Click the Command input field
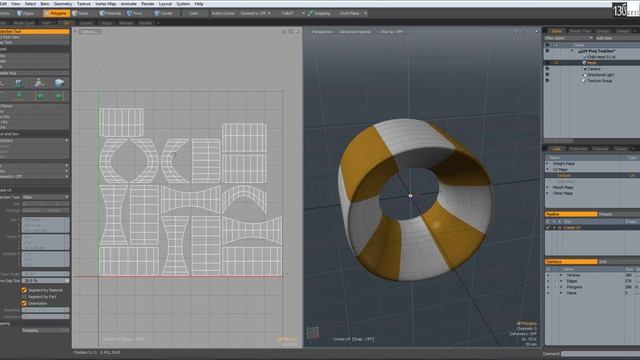 click(x=600, y=354)
